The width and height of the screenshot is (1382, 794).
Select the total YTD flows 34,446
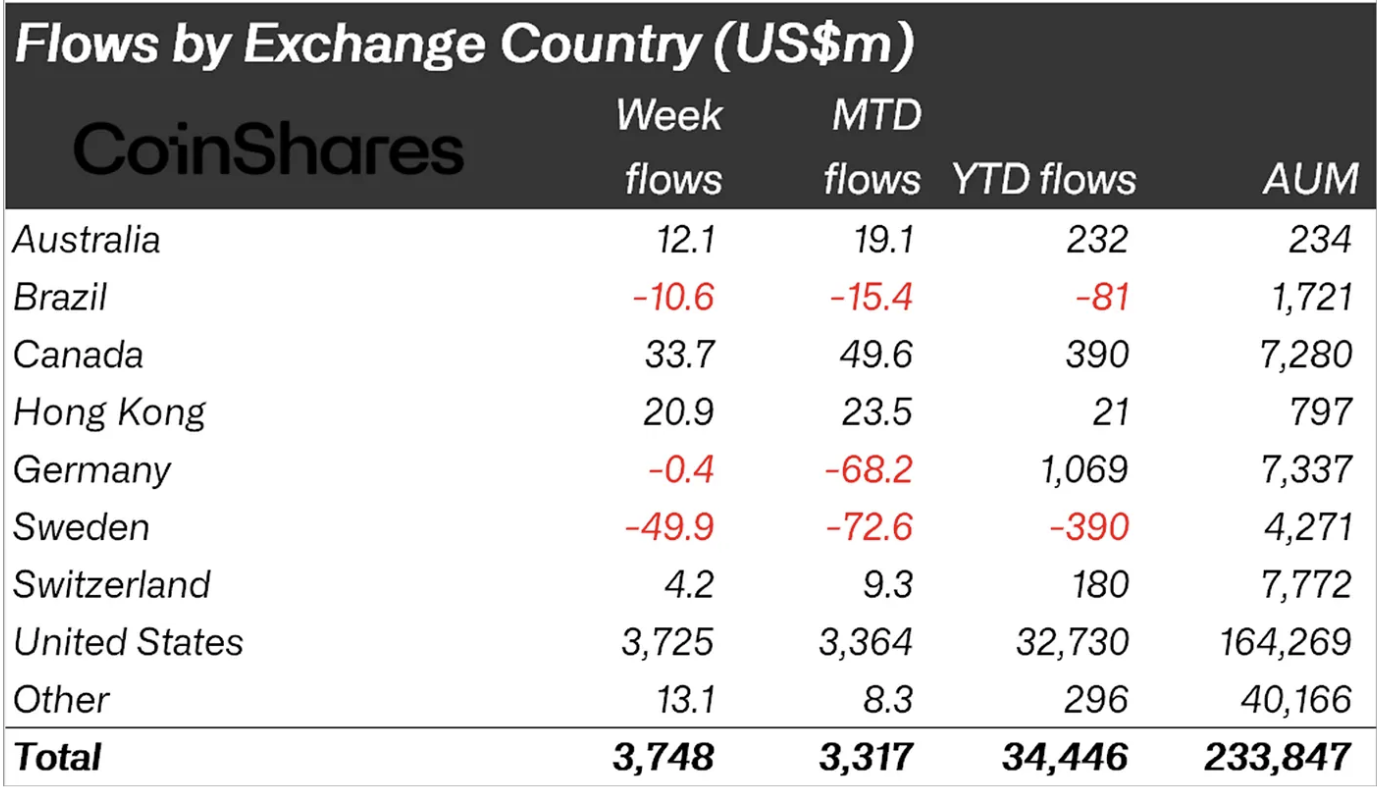coord(1066,757)
